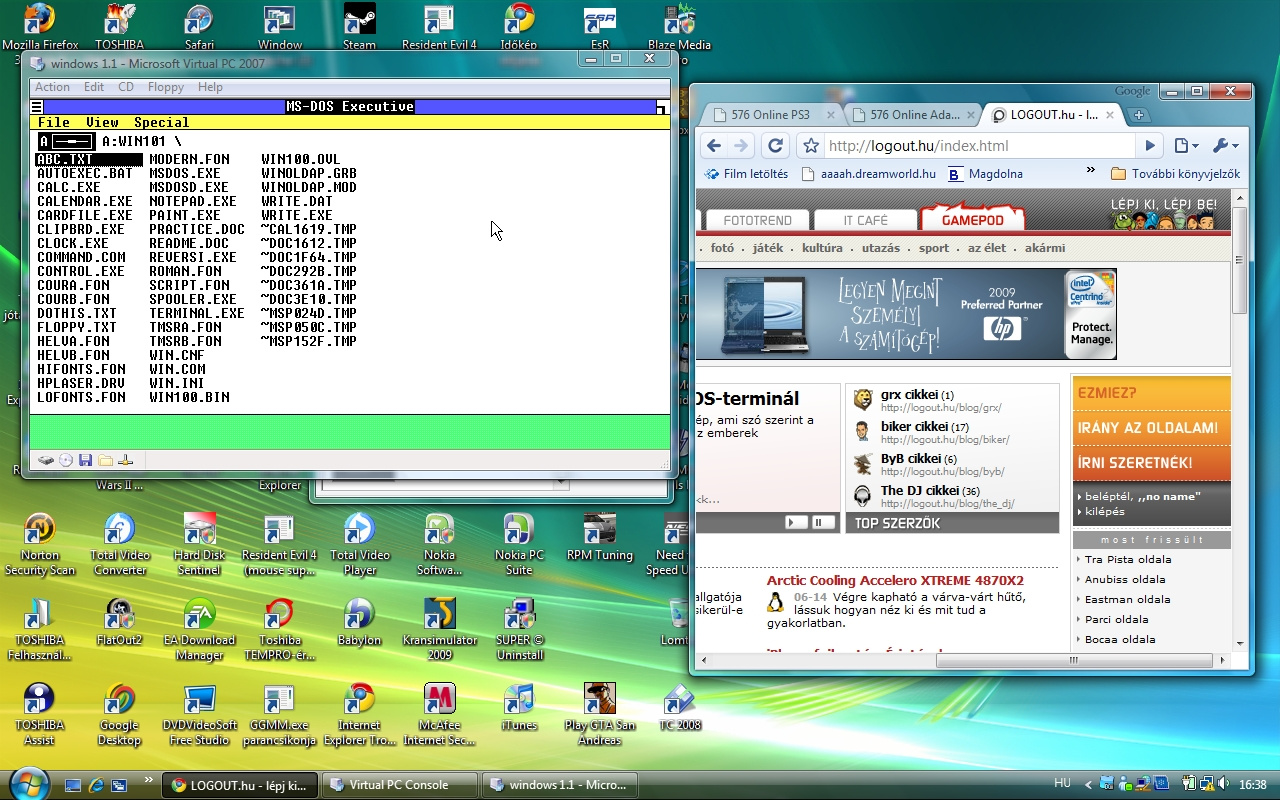1280x800 pixels.
Task: Switch to 576 Online PS3 tab
Action: [770, 115]
